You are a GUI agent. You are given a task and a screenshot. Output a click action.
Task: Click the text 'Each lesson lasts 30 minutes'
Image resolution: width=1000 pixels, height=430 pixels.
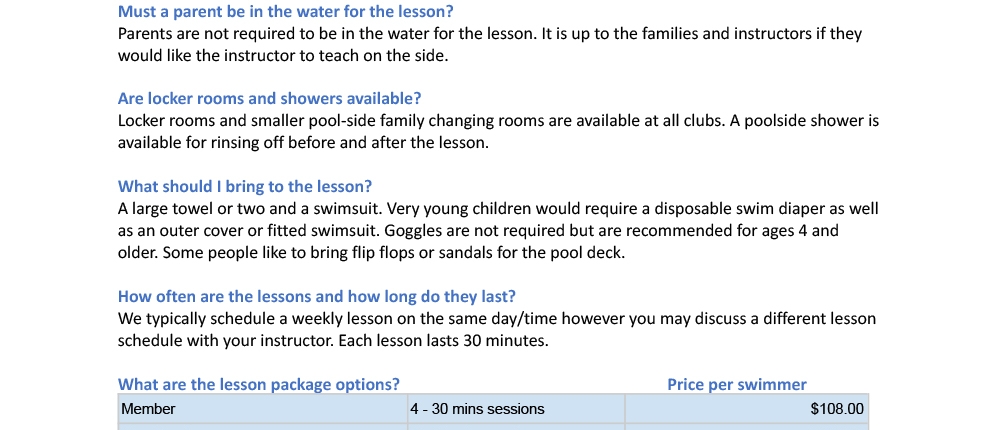click(x=443, y=341)
